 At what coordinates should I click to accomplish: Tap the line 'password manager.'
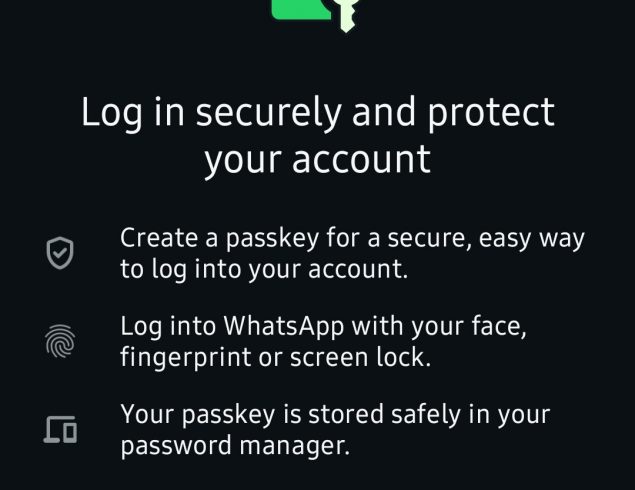point(235,446)
